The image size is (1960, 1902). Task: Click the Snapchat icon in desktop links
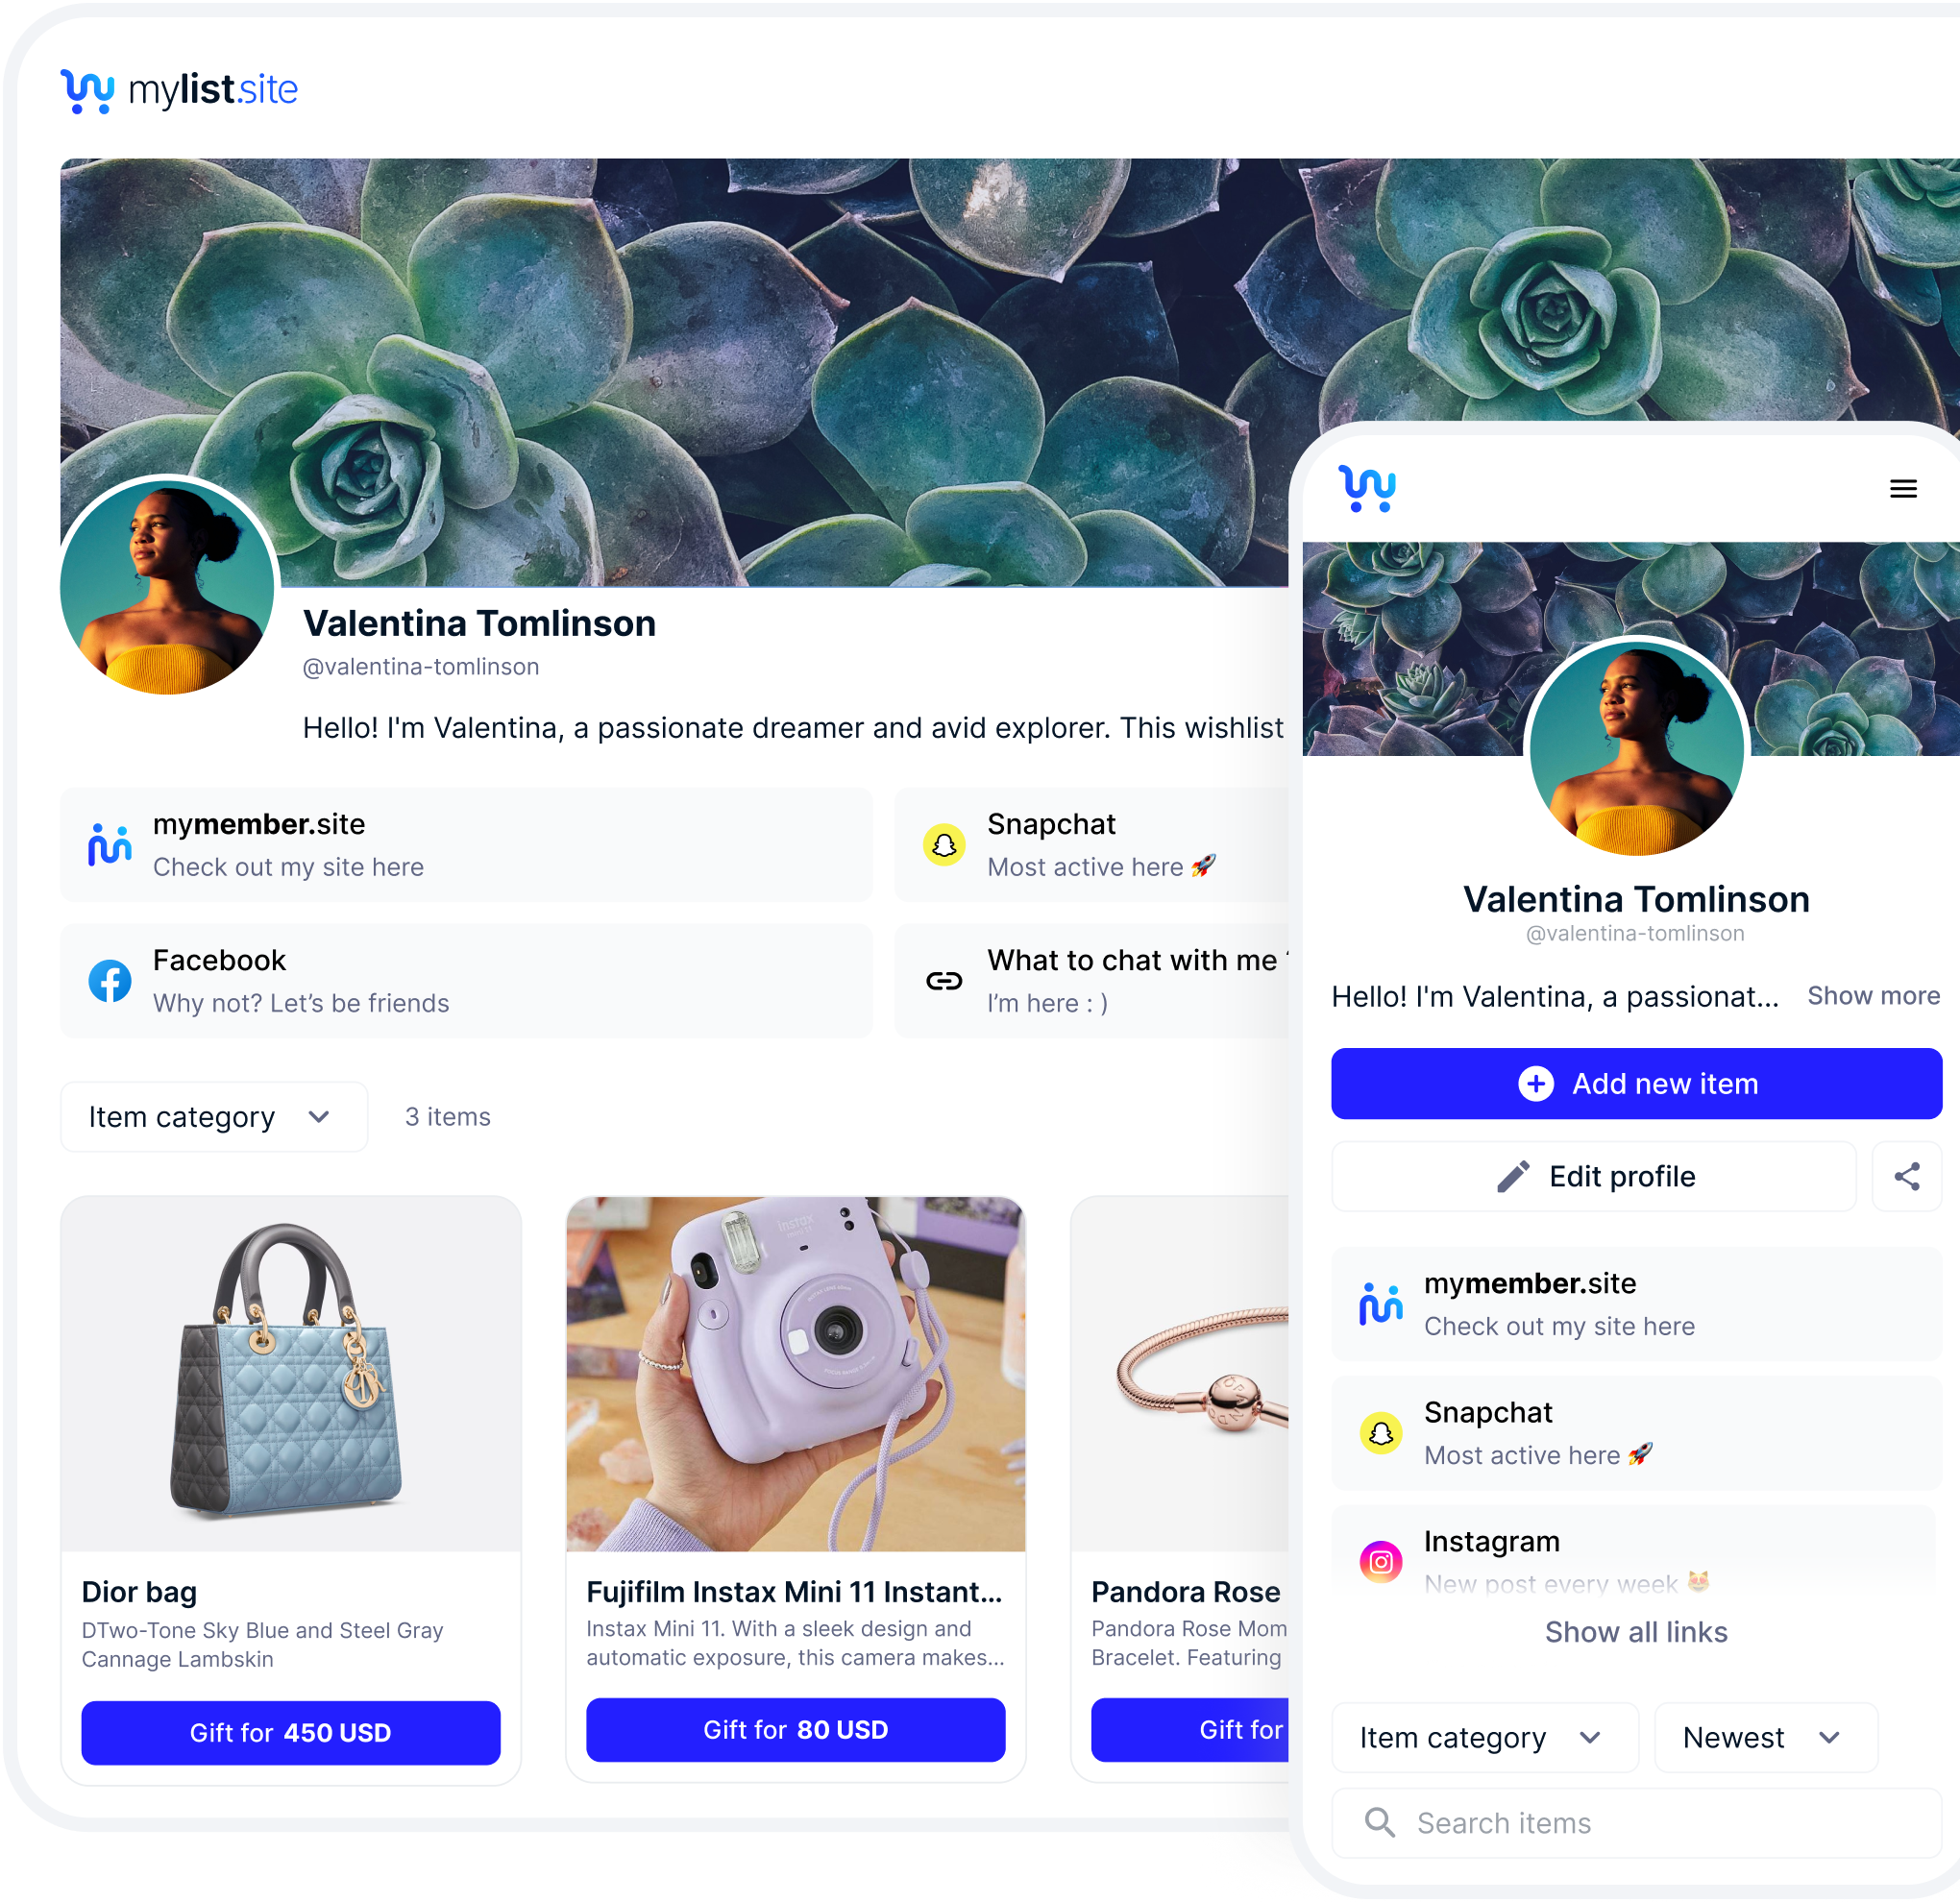[x=943, y=845]
